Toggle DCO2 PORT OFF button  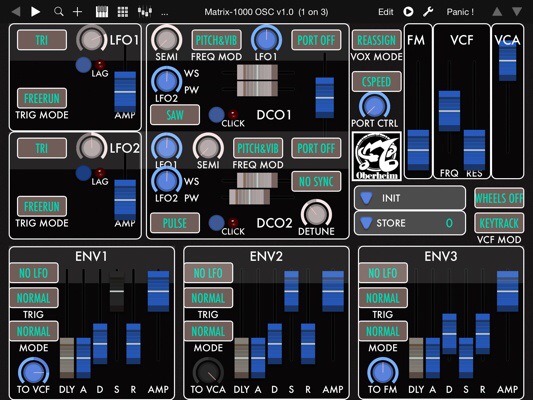point(316,148)
